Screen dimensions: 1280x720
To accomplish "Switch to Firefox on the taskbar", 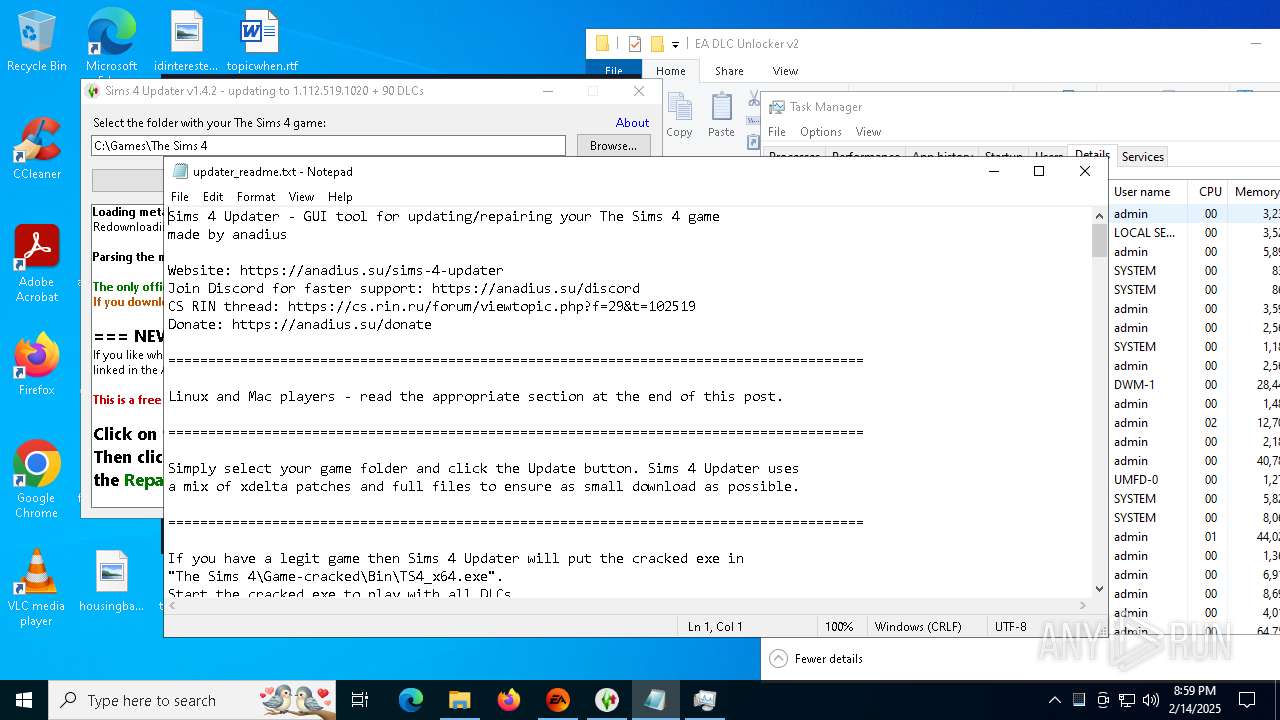I will [508, 700].
